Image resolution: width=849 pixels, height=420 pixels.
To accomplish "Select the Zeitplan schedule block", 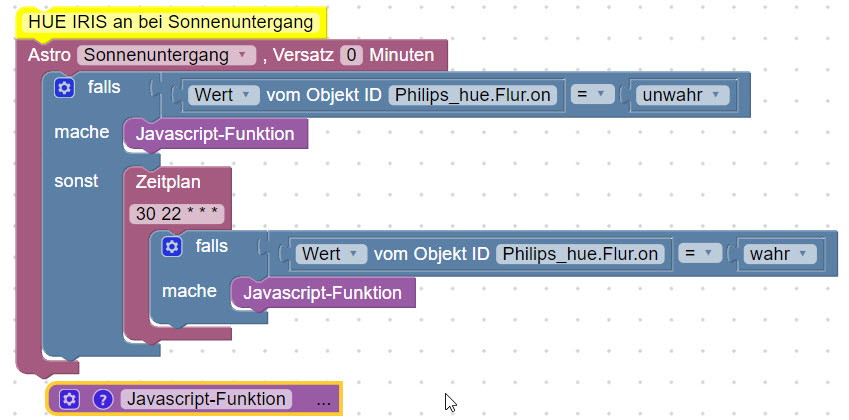I will 168,182.
